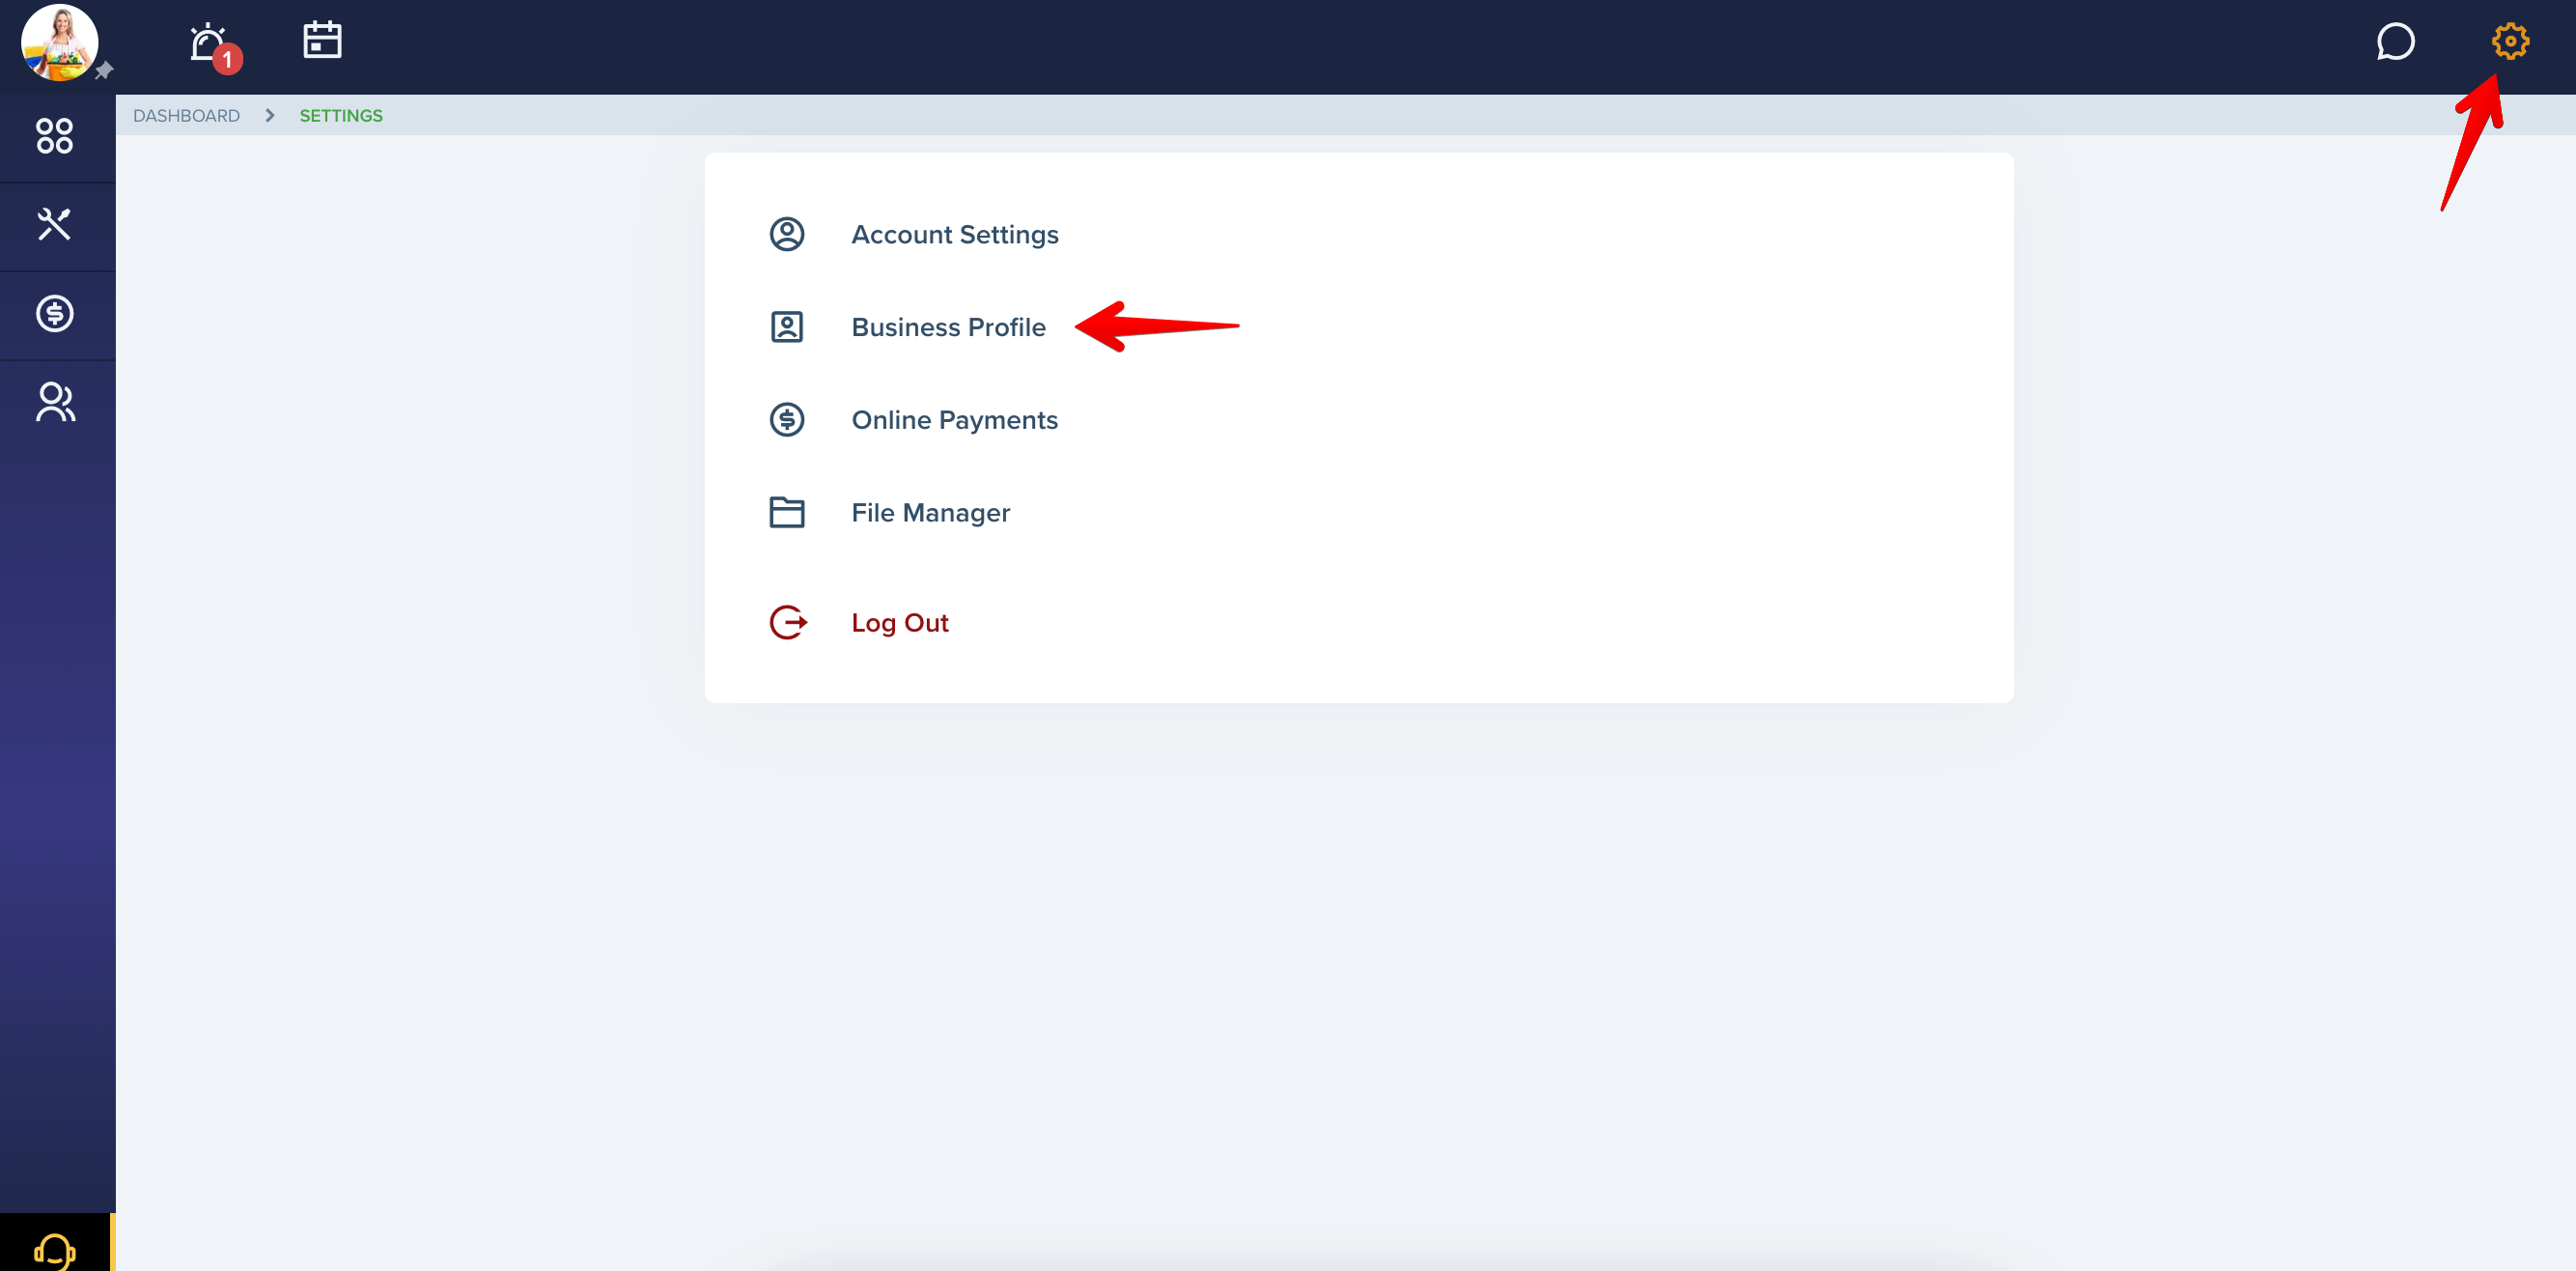The image size is (2576, 1271).
Task: Click the red Log Out arrow icon
Action: point(788,623)
